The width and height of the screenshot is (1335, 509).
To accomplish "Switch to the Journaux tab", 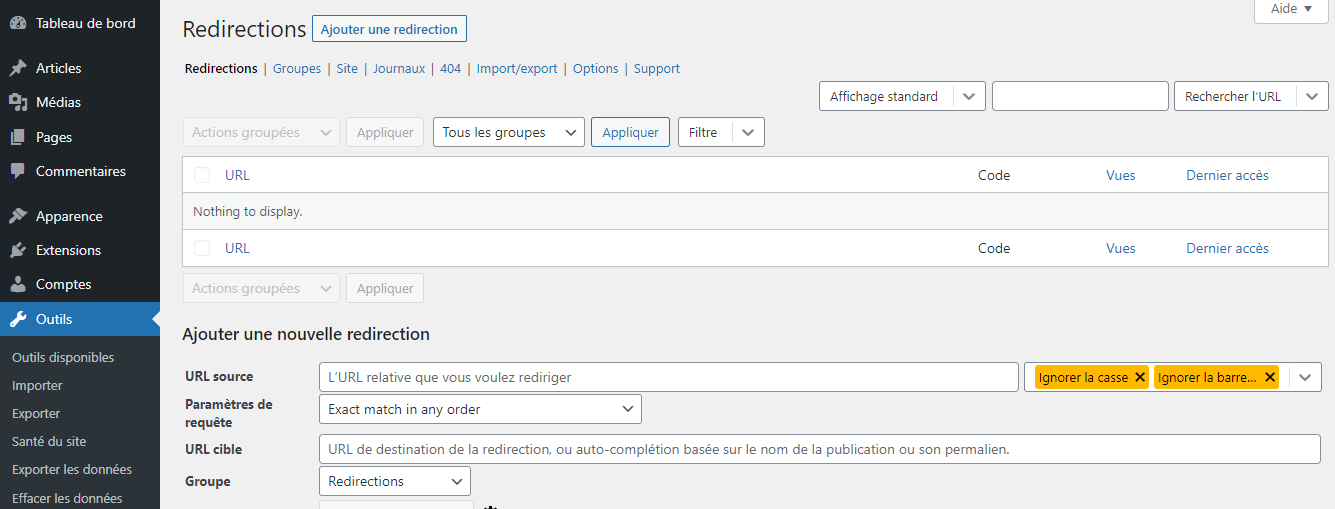I will pyautogui.click(x=399, y=69).
